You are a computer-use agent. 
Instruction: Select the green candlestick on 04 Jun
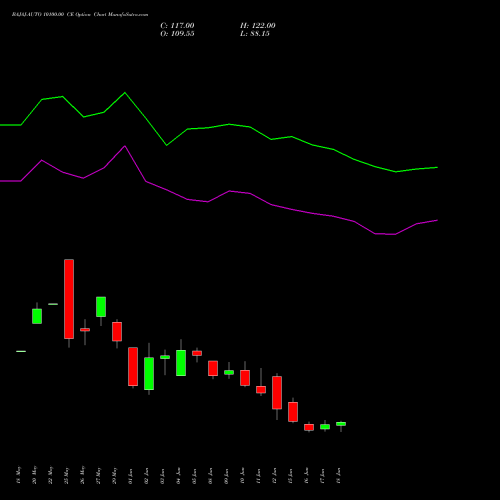point(181,363)
